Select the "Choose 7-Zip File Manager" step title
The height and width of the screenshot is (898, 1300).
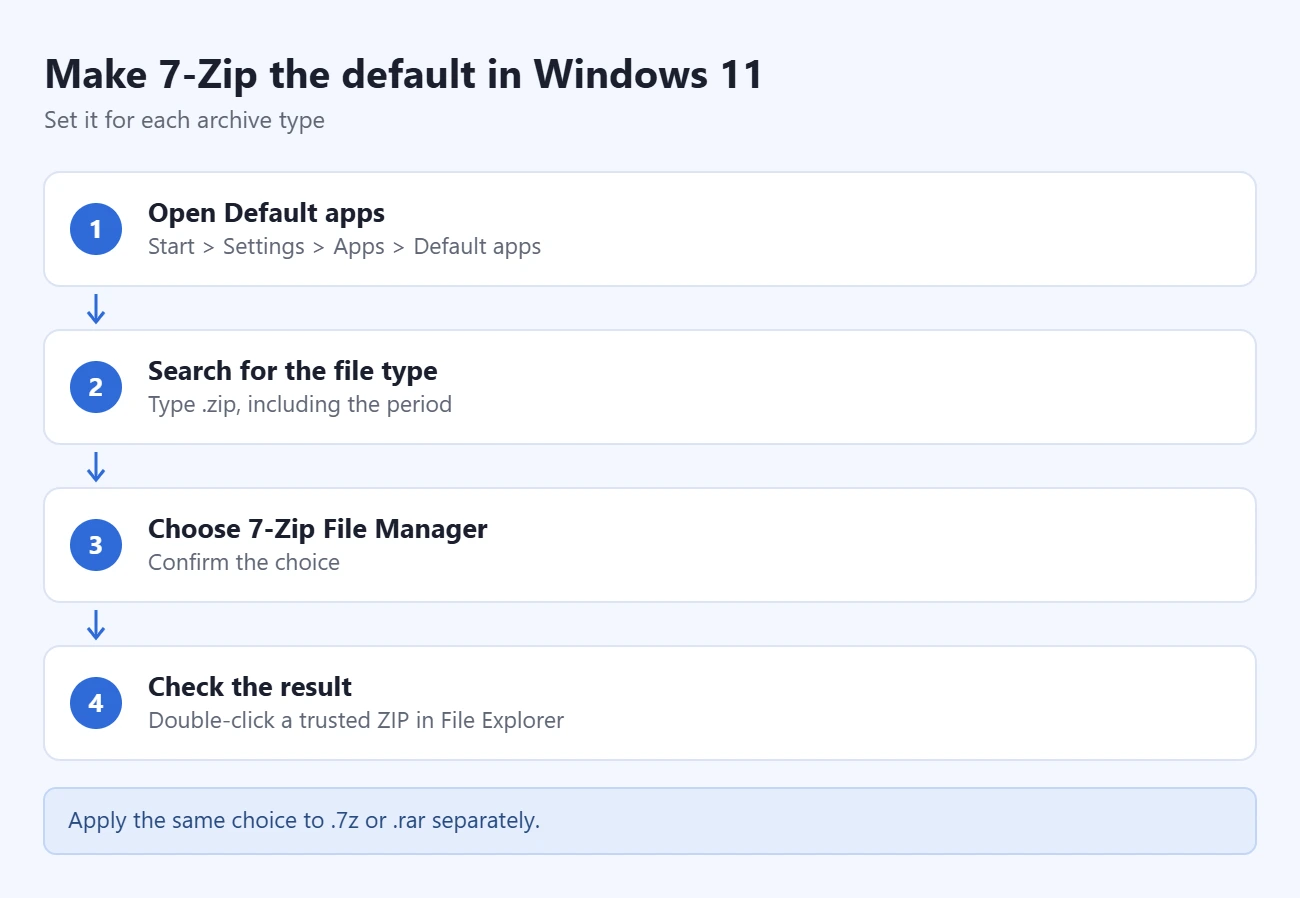click(318, 529)
